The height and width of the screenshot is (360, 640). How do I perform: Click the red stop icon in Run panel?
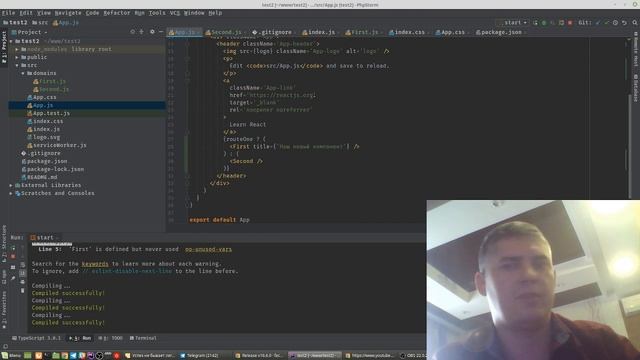point(13,257)
